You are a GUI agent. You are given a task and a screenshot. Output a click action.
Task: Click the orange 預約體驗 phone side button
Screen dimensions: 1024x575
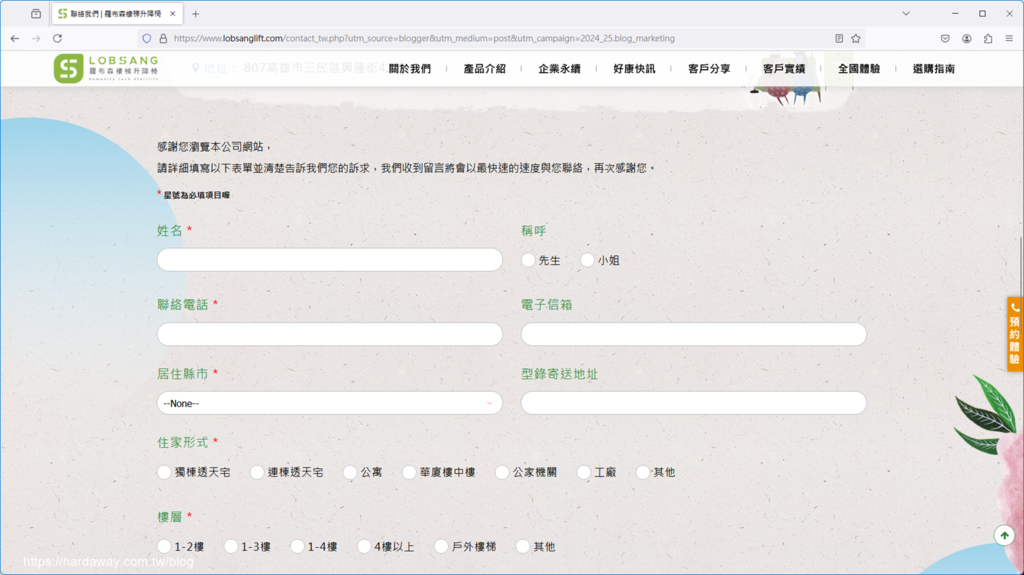(1015, 334)
